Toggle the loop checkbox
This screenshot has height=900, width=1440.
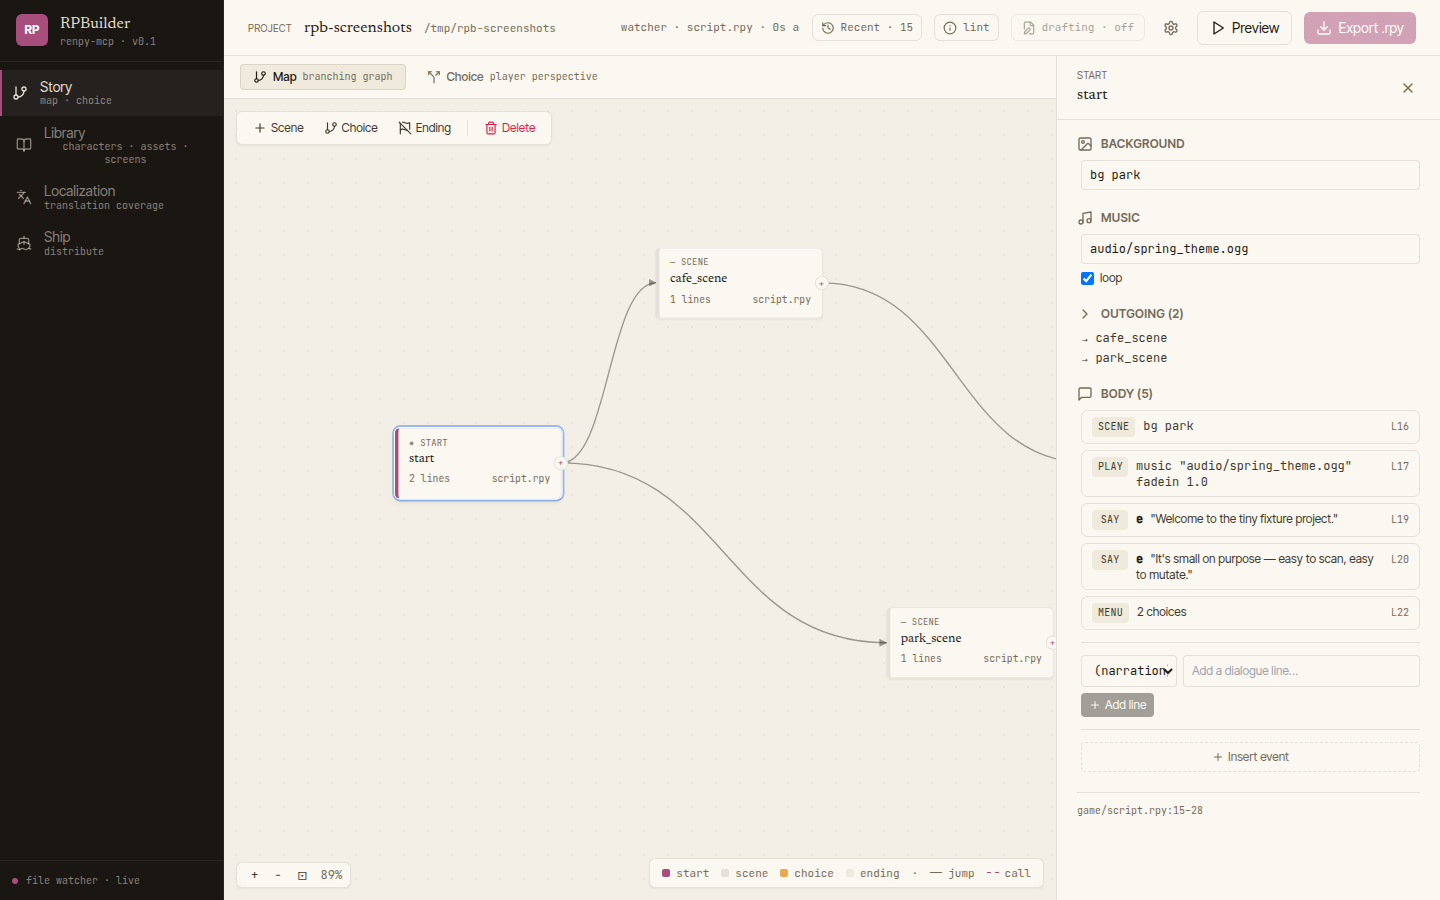(x=1087, y=278)
